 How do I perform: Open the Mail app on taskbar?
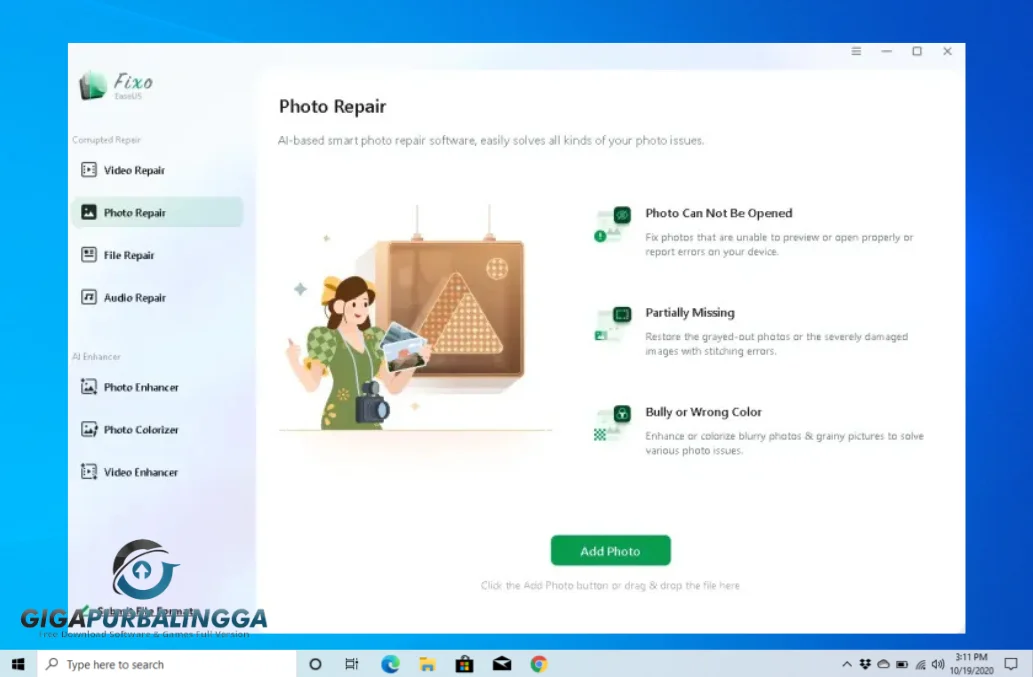(x=501, y=664)
